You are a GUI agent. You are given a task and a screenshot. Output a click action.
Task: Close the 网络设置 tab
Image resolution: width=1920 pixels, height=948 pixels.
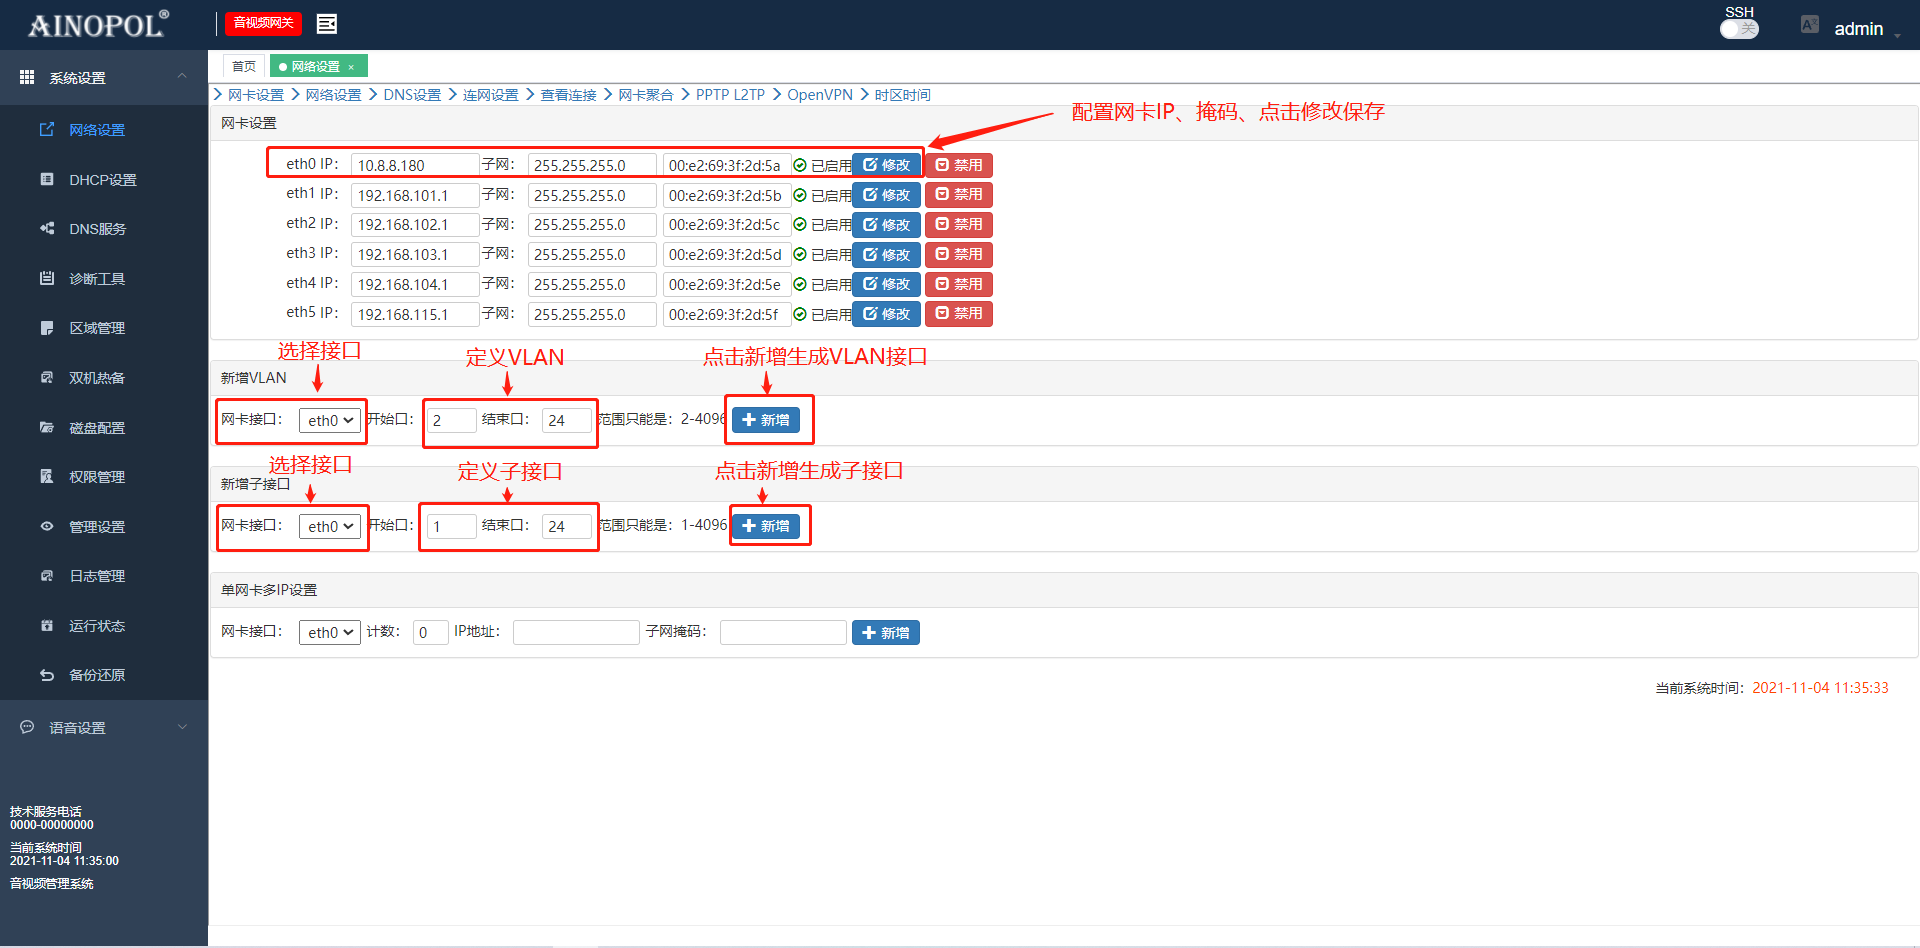(x=351, y=67)
